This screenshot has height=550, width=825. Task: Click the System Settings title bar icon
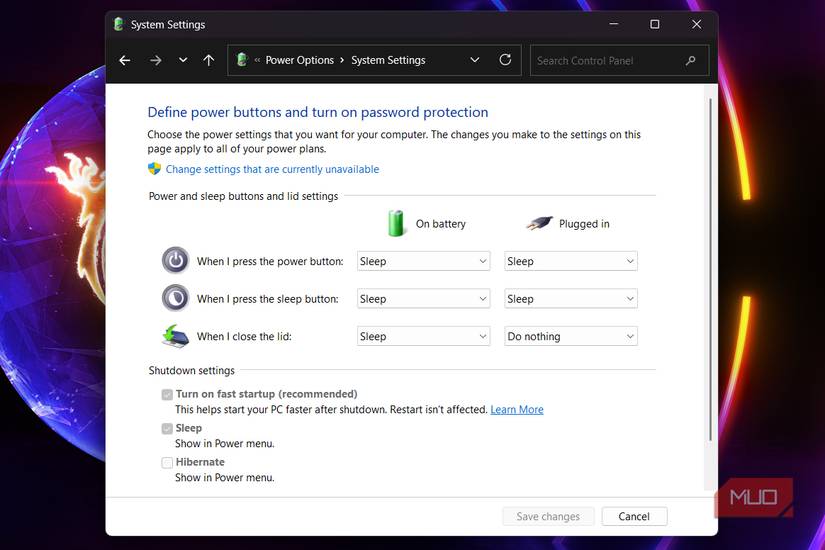[119, 24]
